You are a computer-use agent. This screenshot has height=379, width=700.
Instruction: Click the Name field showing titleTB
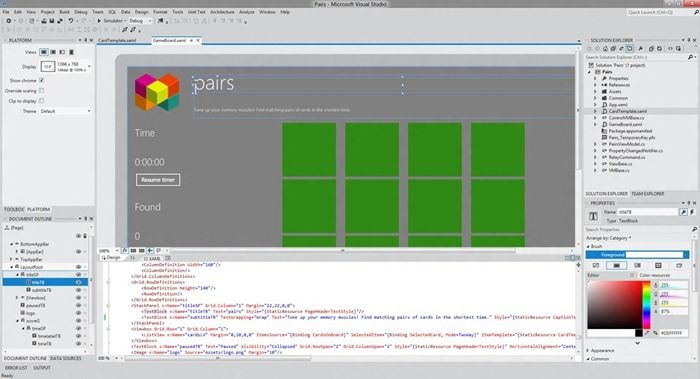click(648, 212)
